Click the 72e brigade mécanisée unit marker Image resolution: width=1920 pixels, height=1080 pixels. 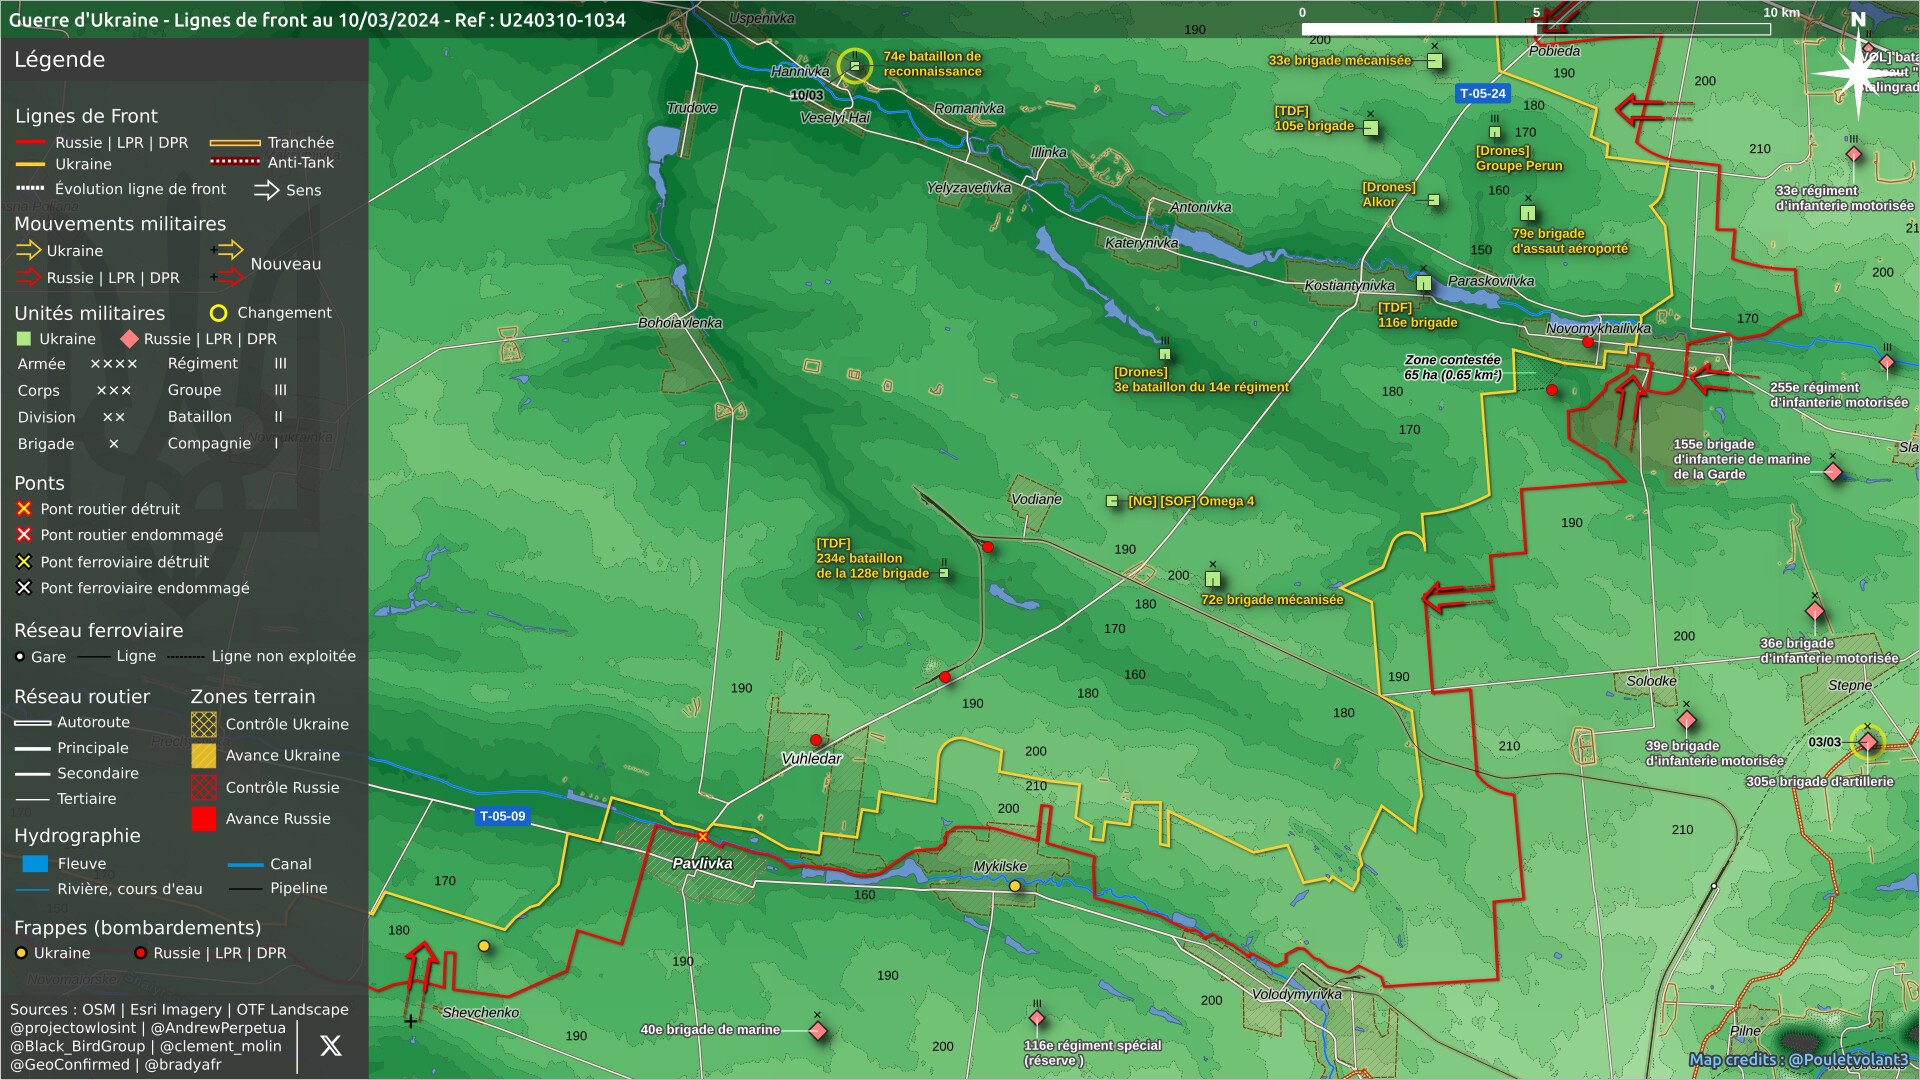pyautogui.click(x=1213, y=578)
